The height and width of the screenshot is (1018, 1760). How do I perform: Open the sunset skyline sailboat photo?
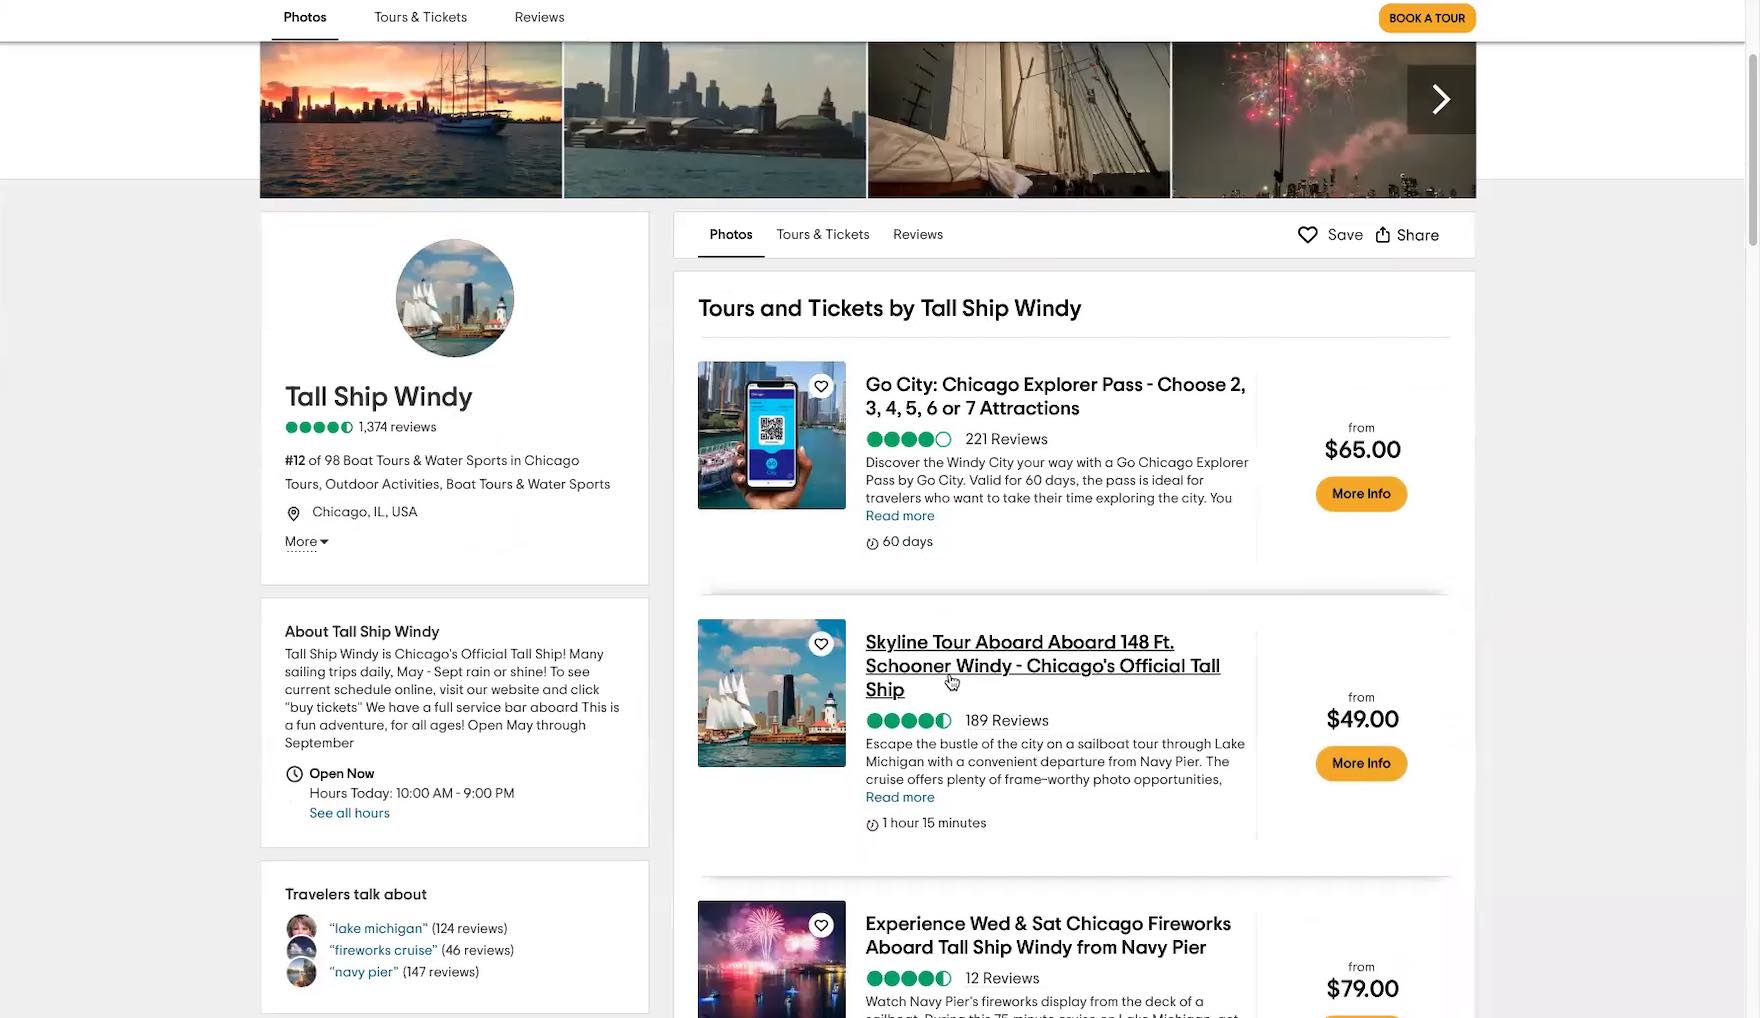click(x=411, y=120)
